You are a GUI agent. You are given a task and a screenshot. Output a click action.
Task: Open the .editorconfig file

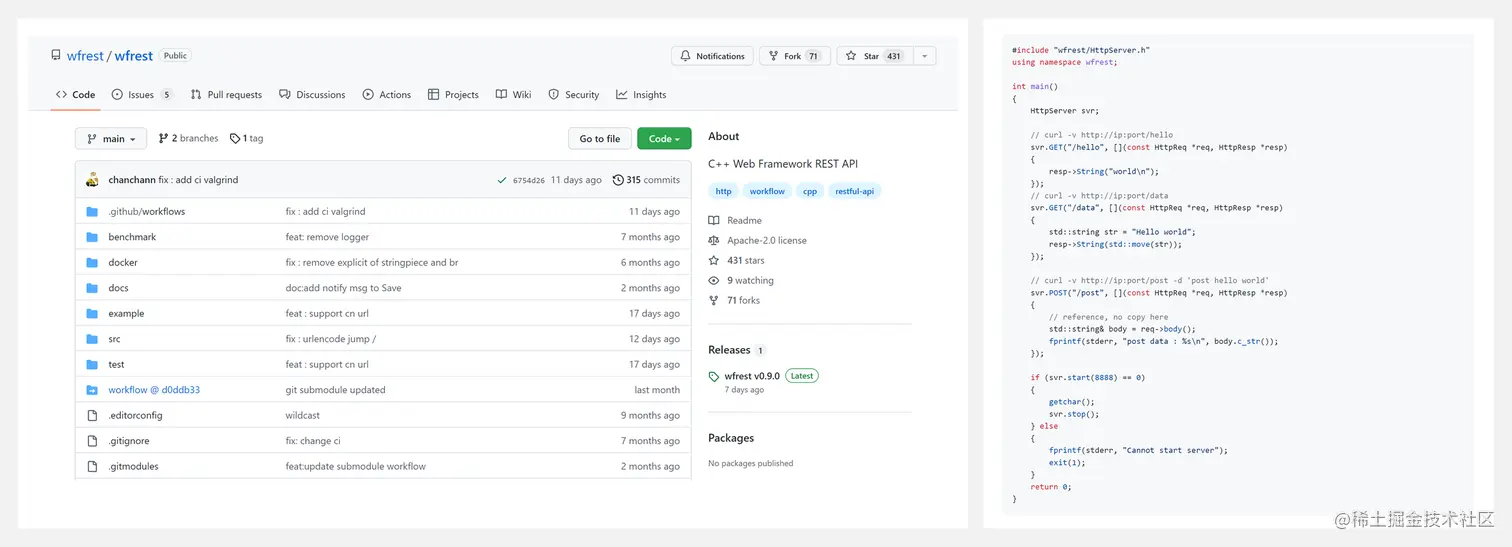[x=135, y=416]
